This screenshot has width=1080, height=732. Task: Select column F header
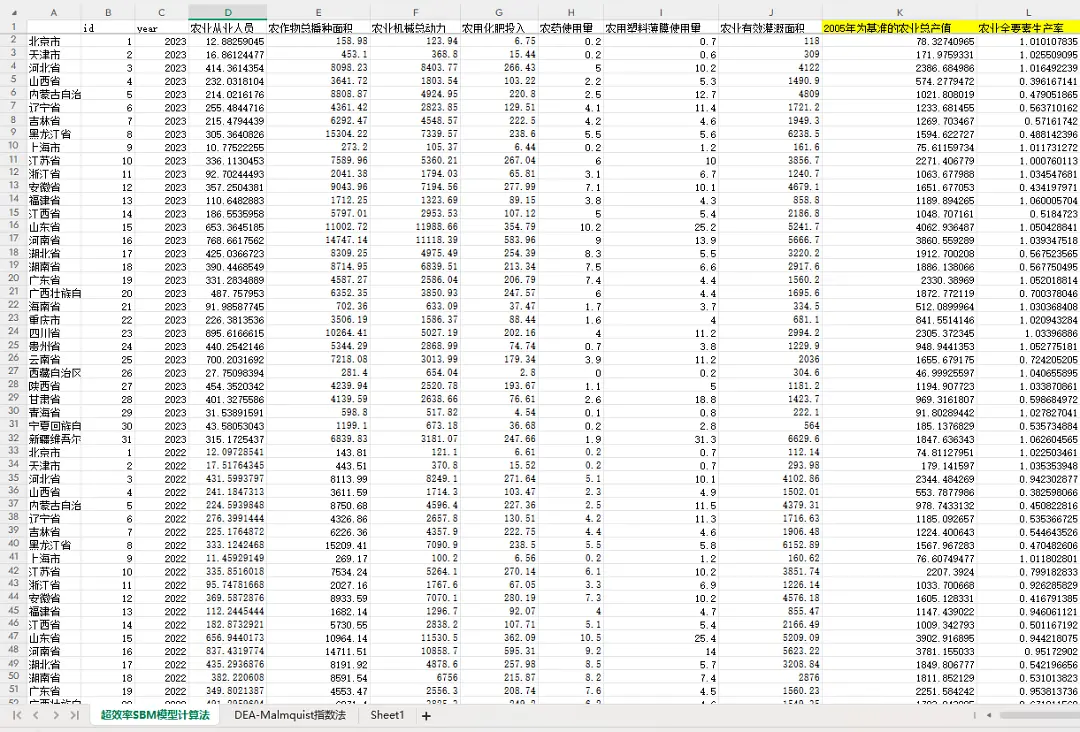click(415, 13)
